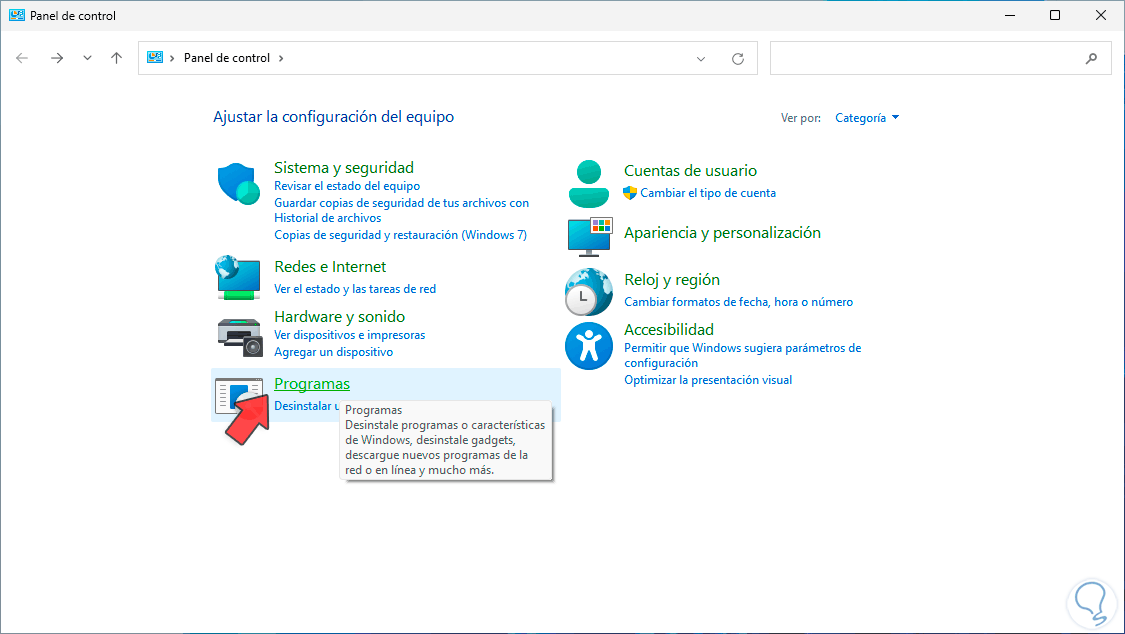The image size is (1125, 634).
Task: Click the address bar Control Panel icon
Action: coord(155,57)
